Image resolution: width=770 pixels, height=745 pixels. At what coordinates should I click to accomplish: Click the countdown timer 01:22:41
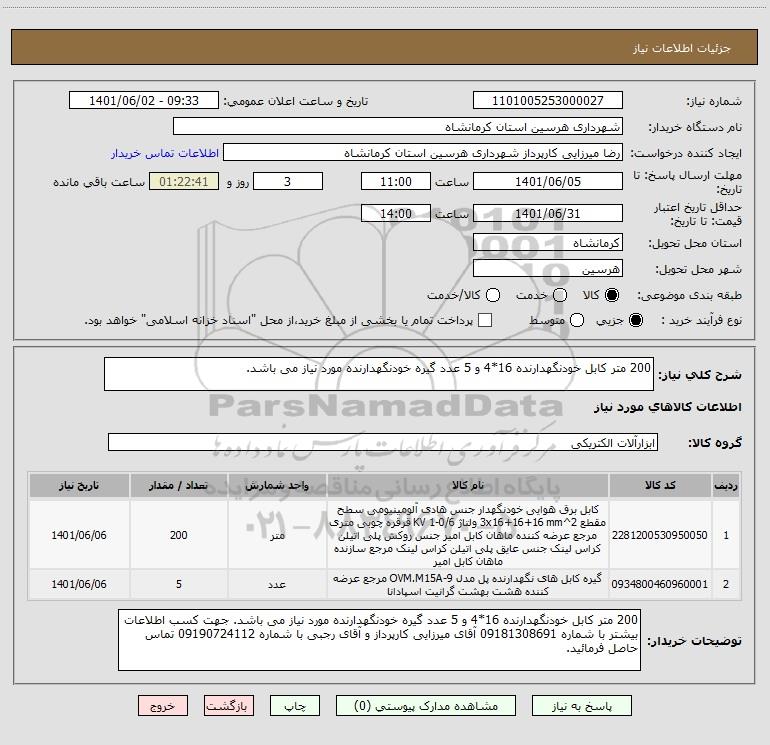pos(184,181)
